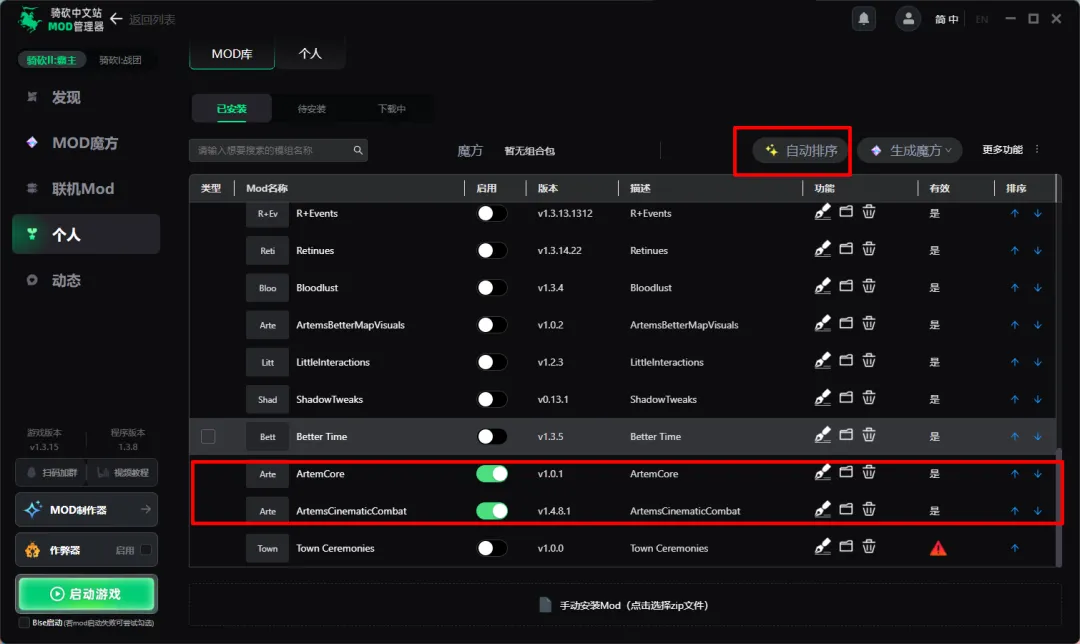The height and width of the screenshot is (644, 1080).
Task: Open the ArtemCore mod folder
Action: click(846, 472)
